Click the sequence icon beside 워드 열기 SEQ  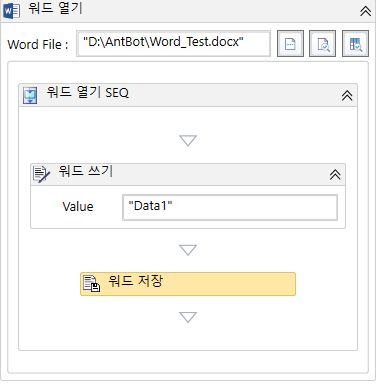[x=30, y=95]
